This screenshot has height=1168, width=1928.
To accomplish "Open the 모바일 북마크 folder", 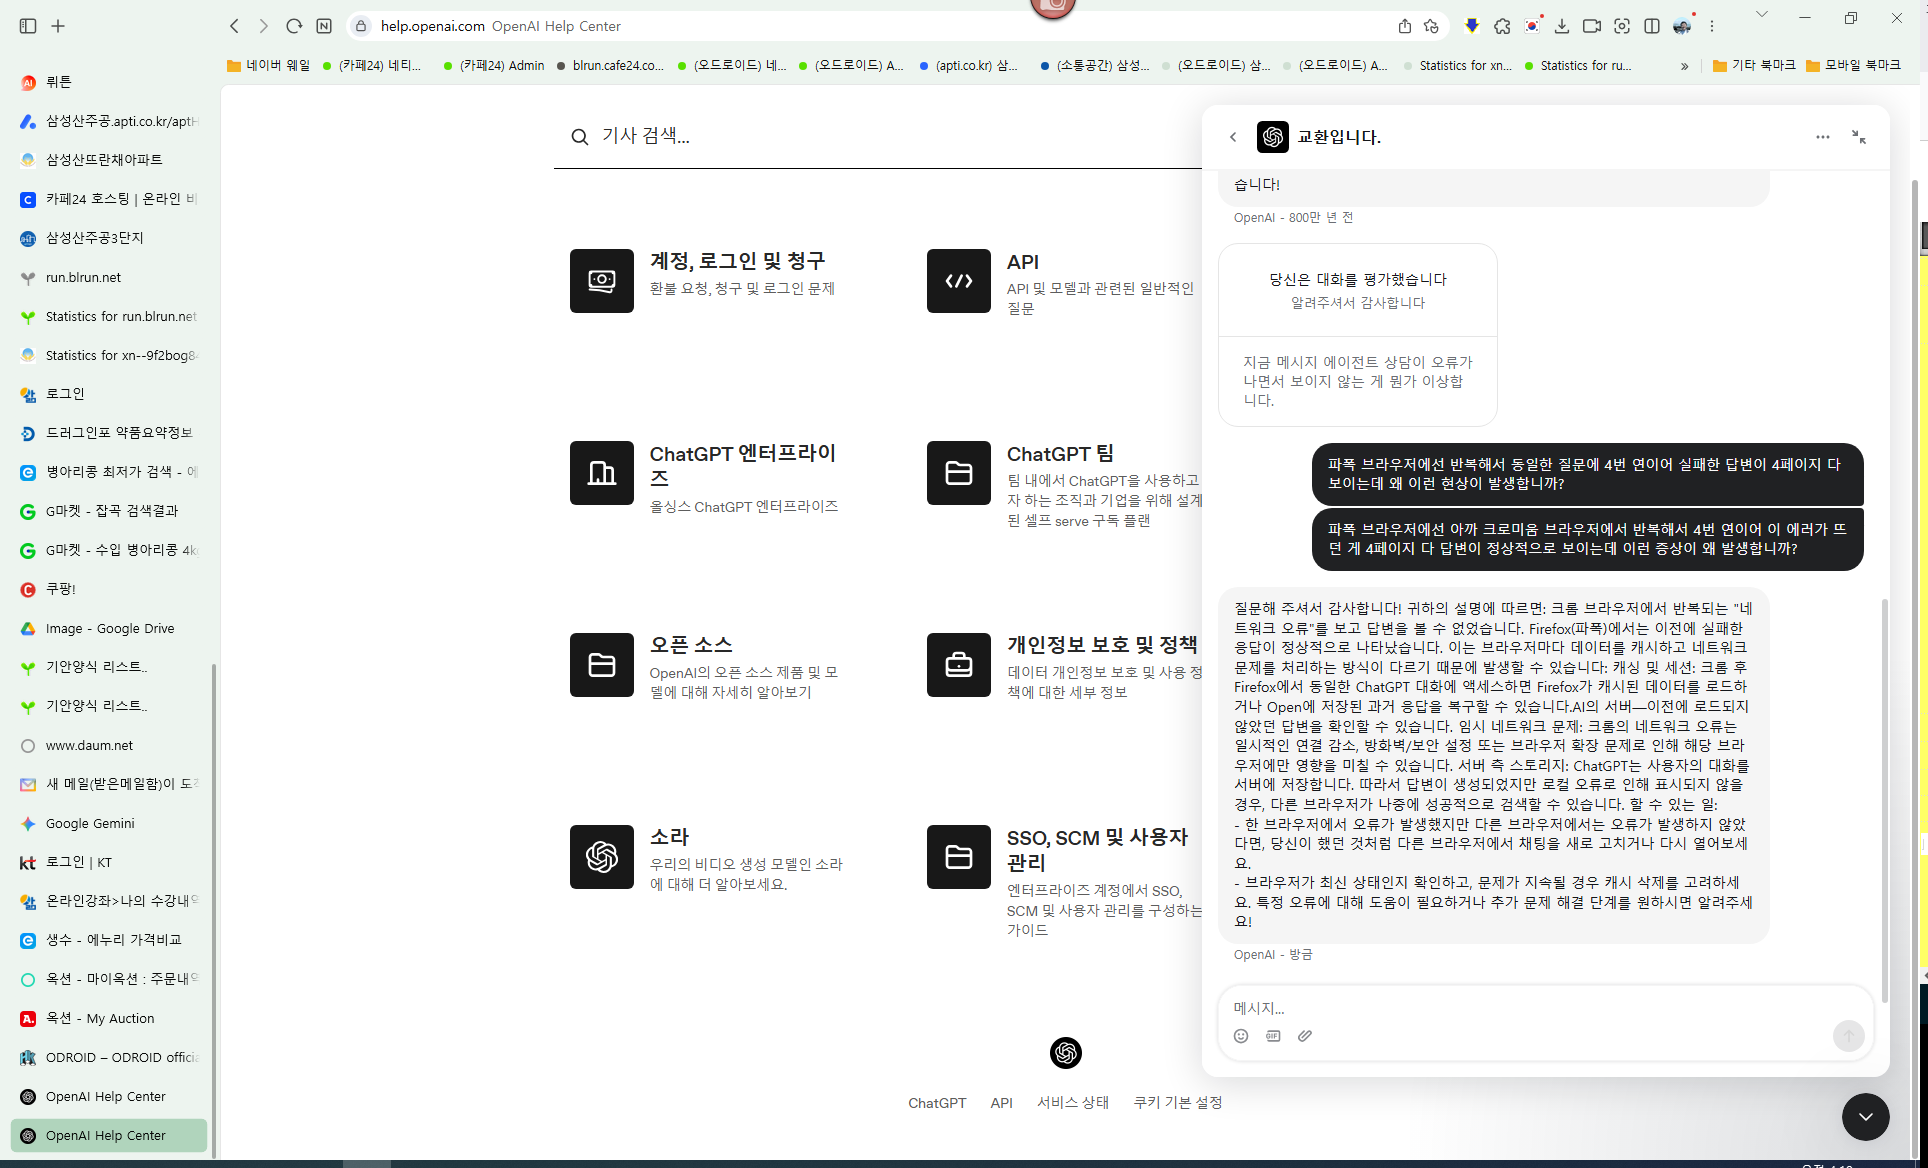I will click(1853, 65).
